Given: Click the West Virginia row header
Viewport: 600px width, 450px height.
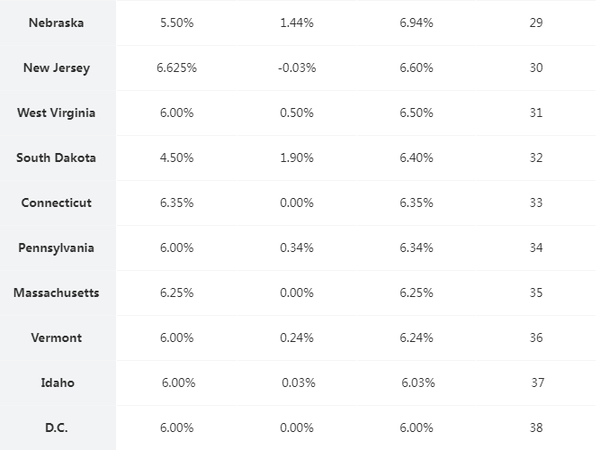Looking at the screenshot, I should click(56, 112).
